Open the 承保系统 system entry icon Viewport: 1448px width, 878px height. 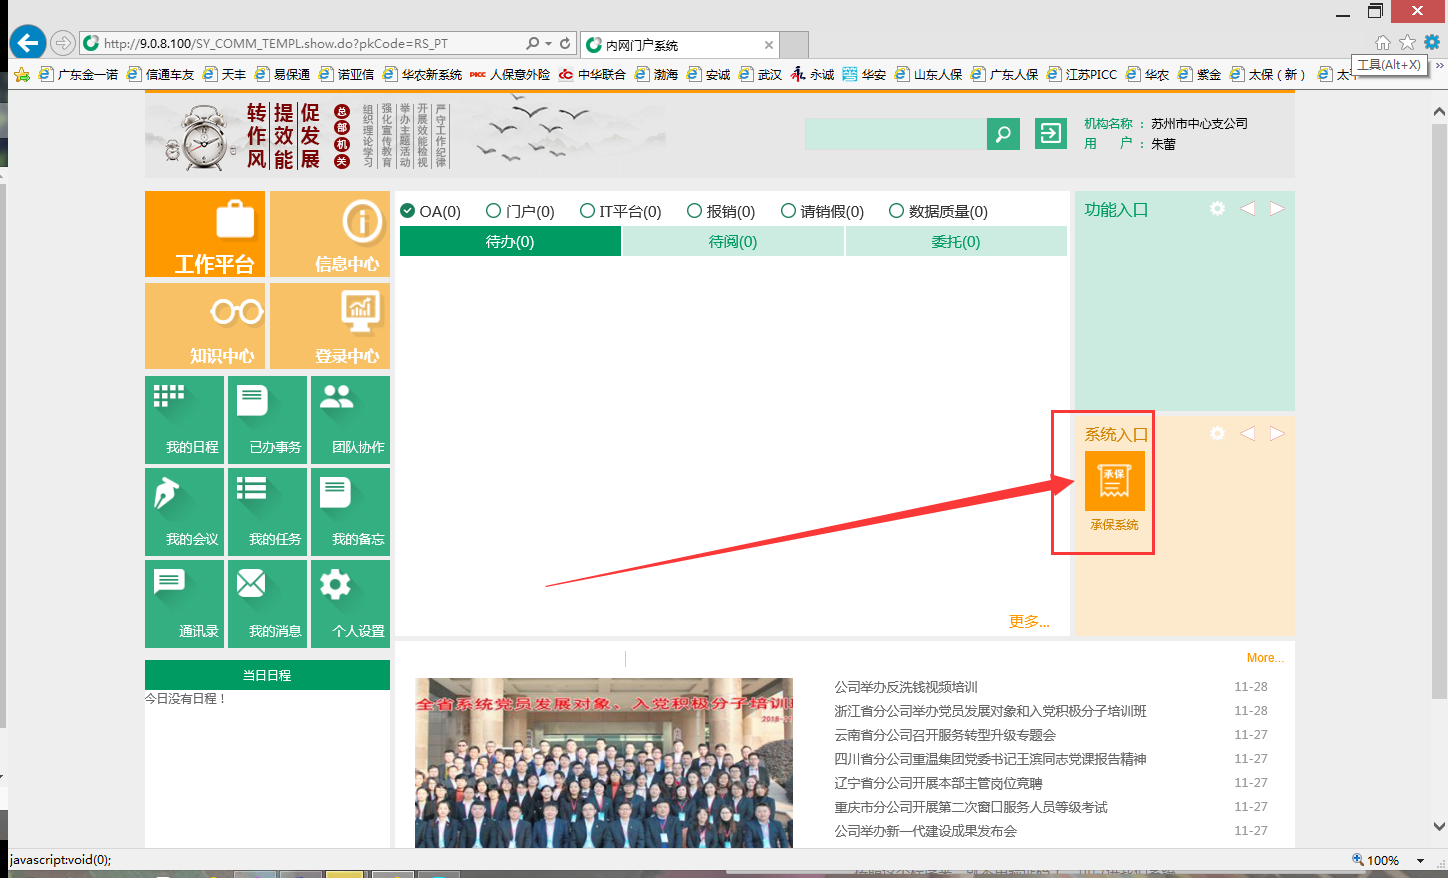click(x=1114, y=481)
